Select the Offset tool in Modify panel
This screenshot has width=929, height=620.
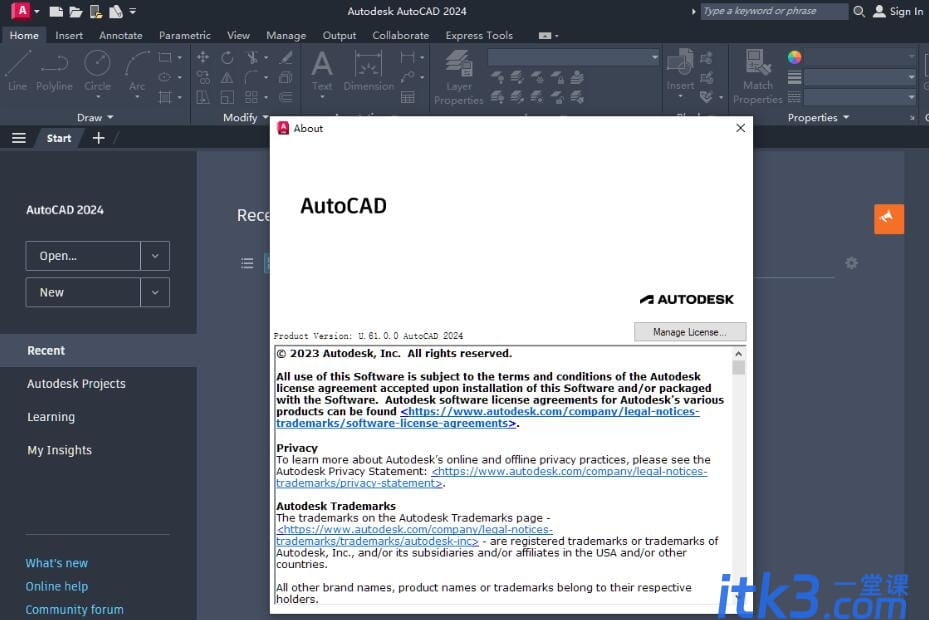(286, 97)
